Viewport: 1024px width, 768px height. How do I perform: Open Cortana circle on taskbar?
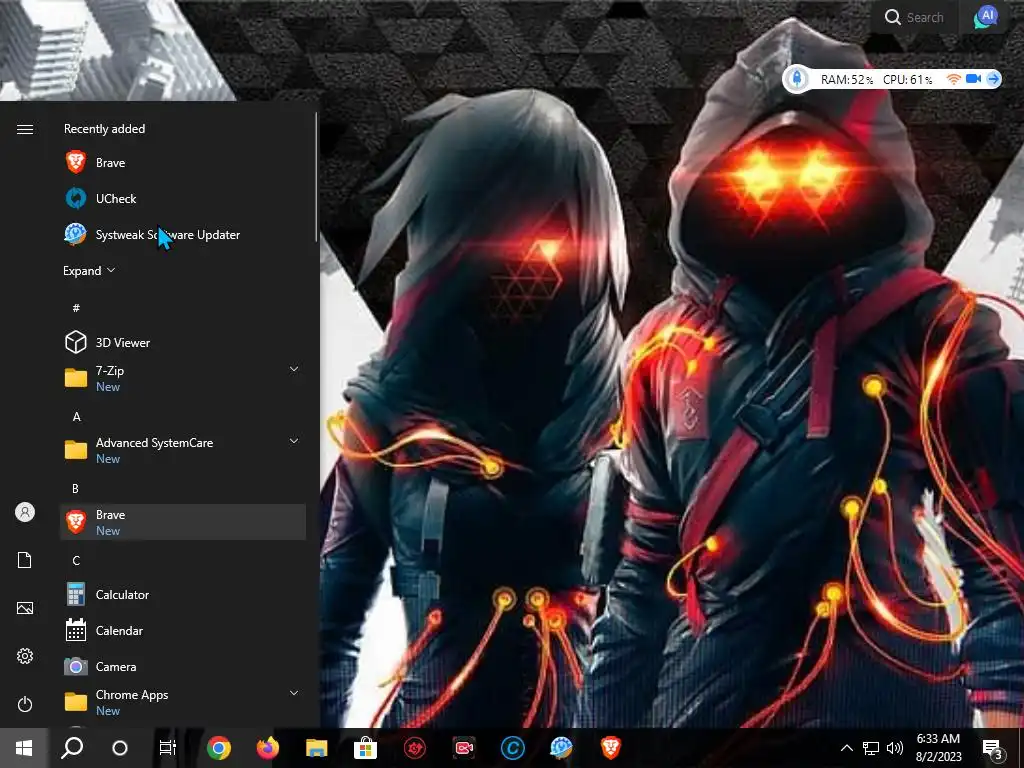(x=120, y=748)
